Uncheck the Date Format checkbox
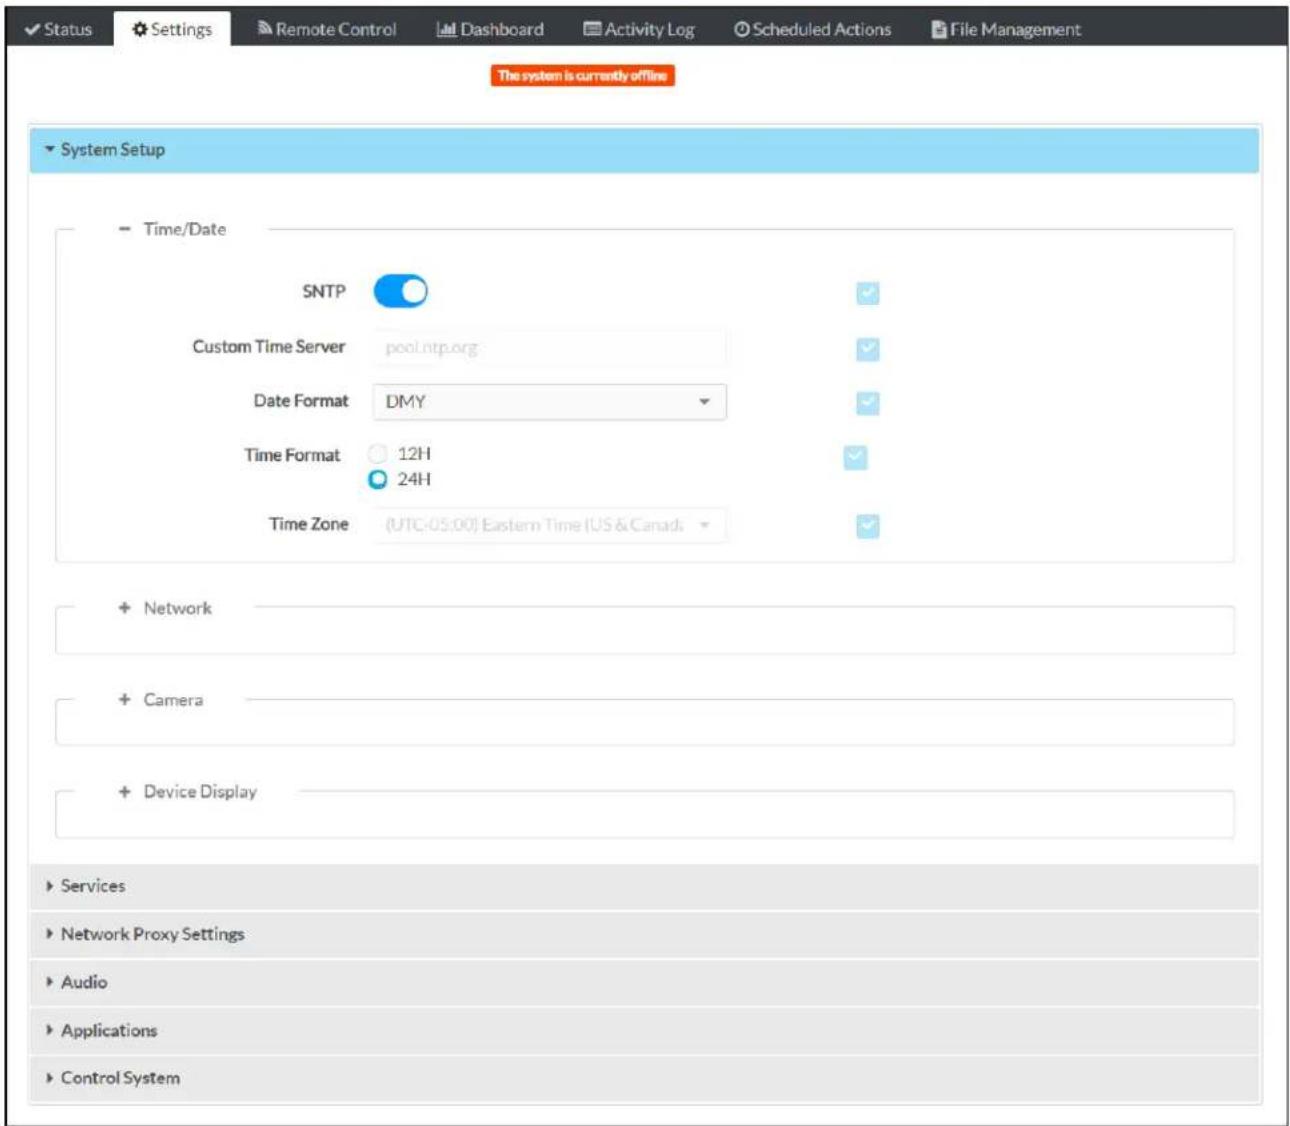The image size is (1290, 1126). pyautogui.click(x=868, y=403)
